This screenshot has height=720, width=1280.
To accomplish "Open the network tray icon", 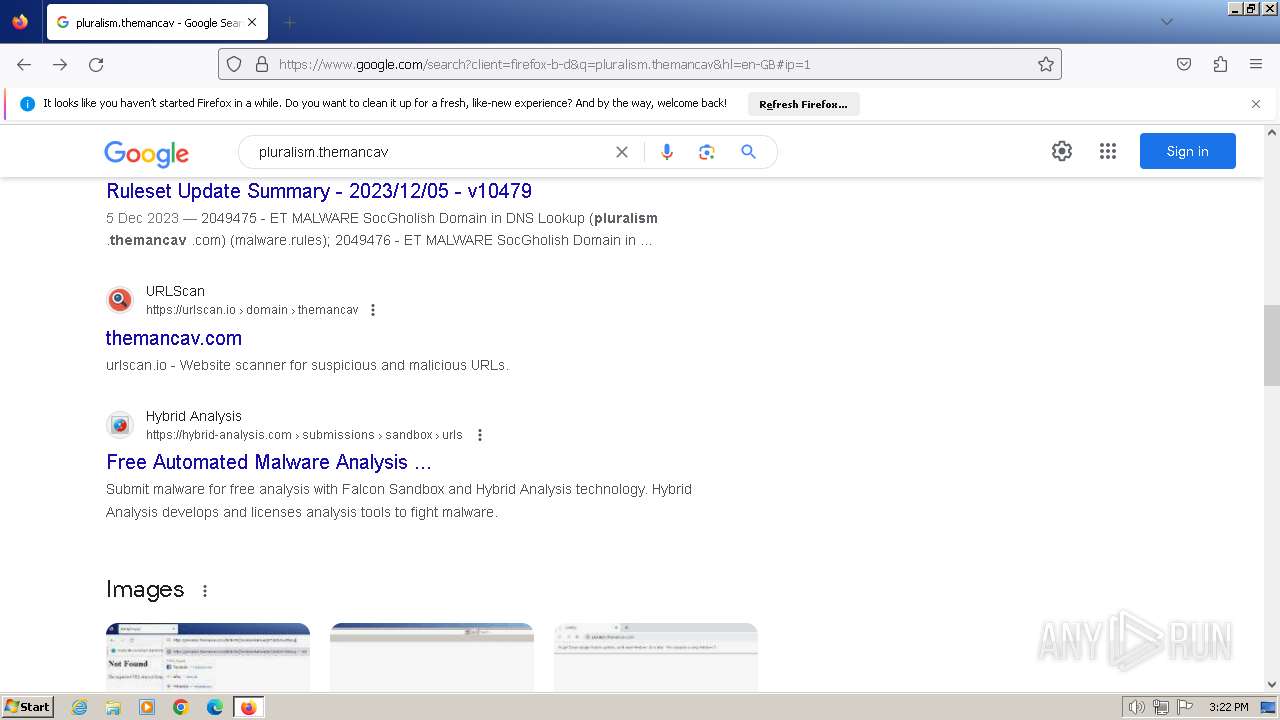I will coord(1160,707).
